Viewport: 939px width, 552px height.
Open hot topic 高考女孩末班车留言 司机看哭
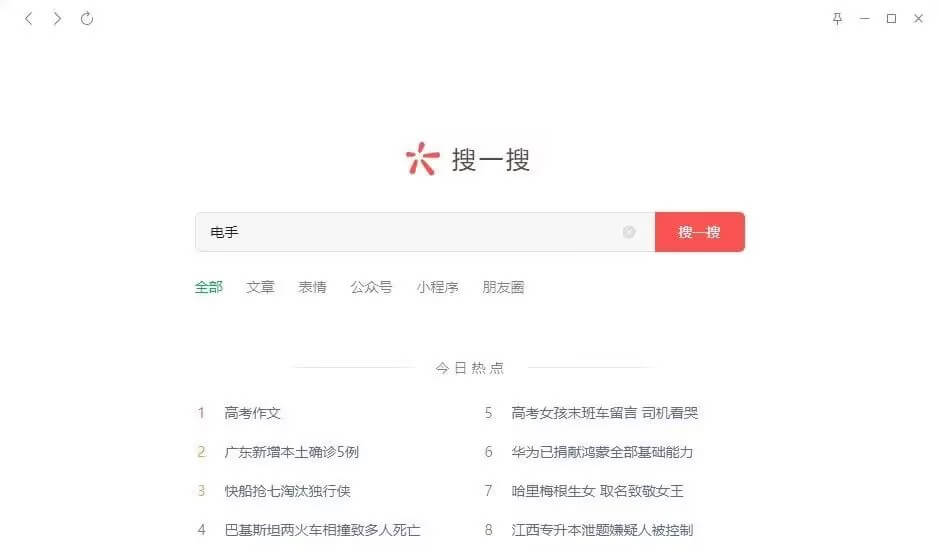tap(604, 413)
